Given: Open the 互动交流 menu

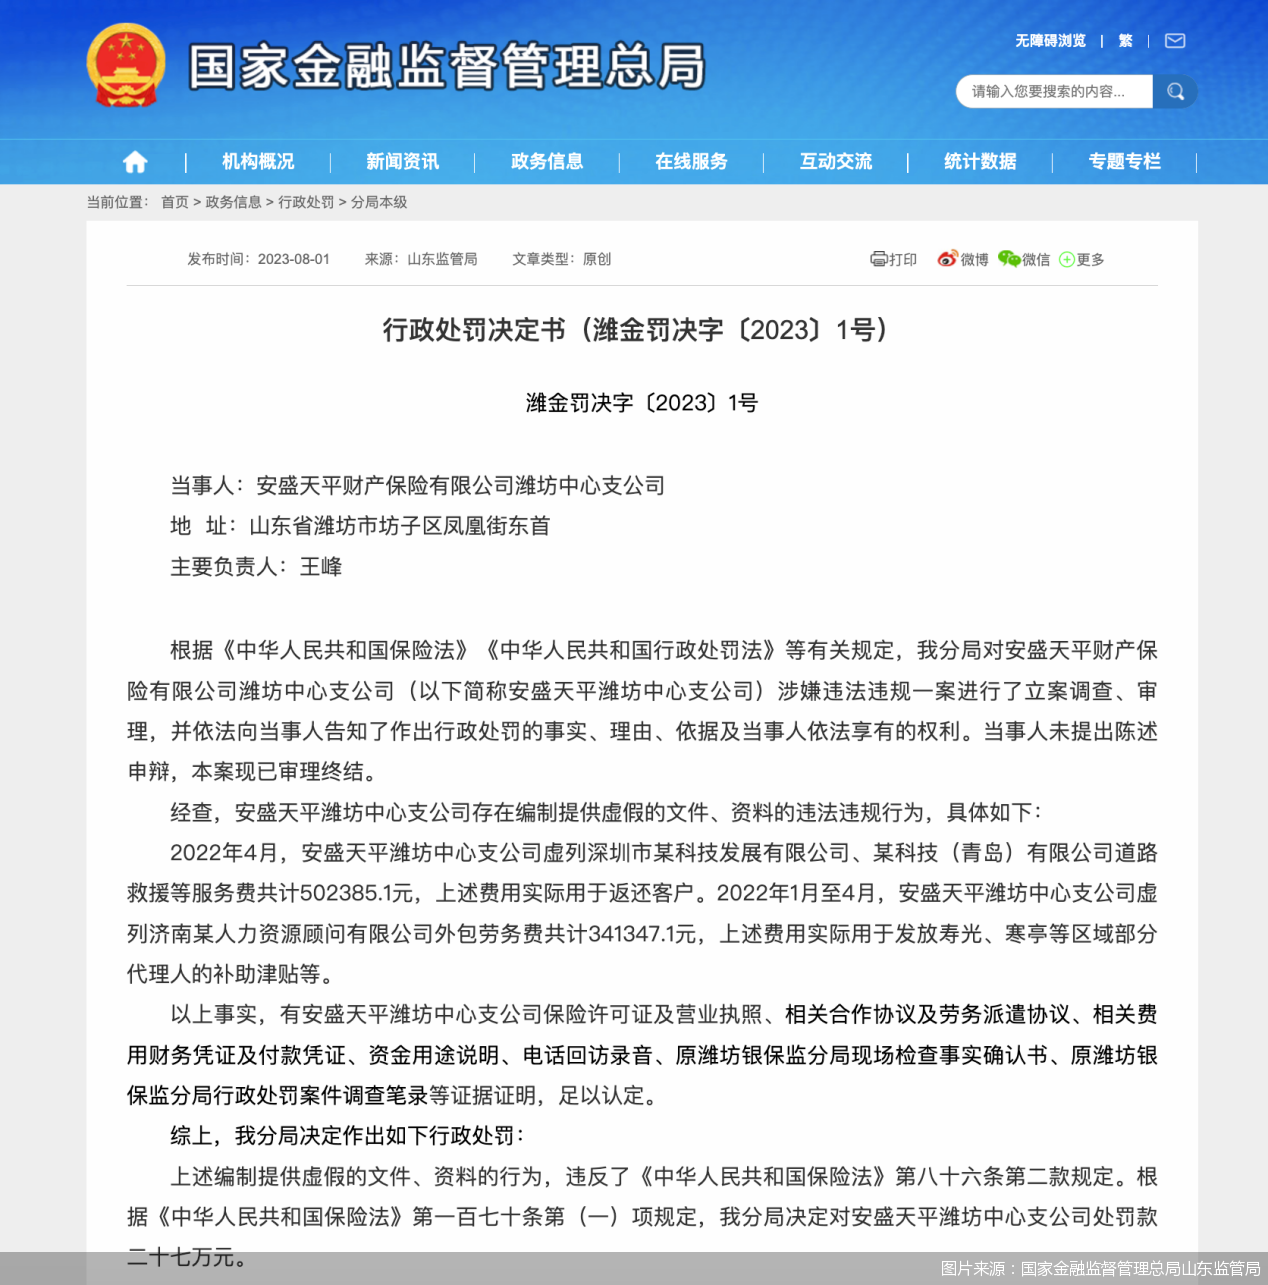Looking at the screenshot, I should [x=835, y=161].
